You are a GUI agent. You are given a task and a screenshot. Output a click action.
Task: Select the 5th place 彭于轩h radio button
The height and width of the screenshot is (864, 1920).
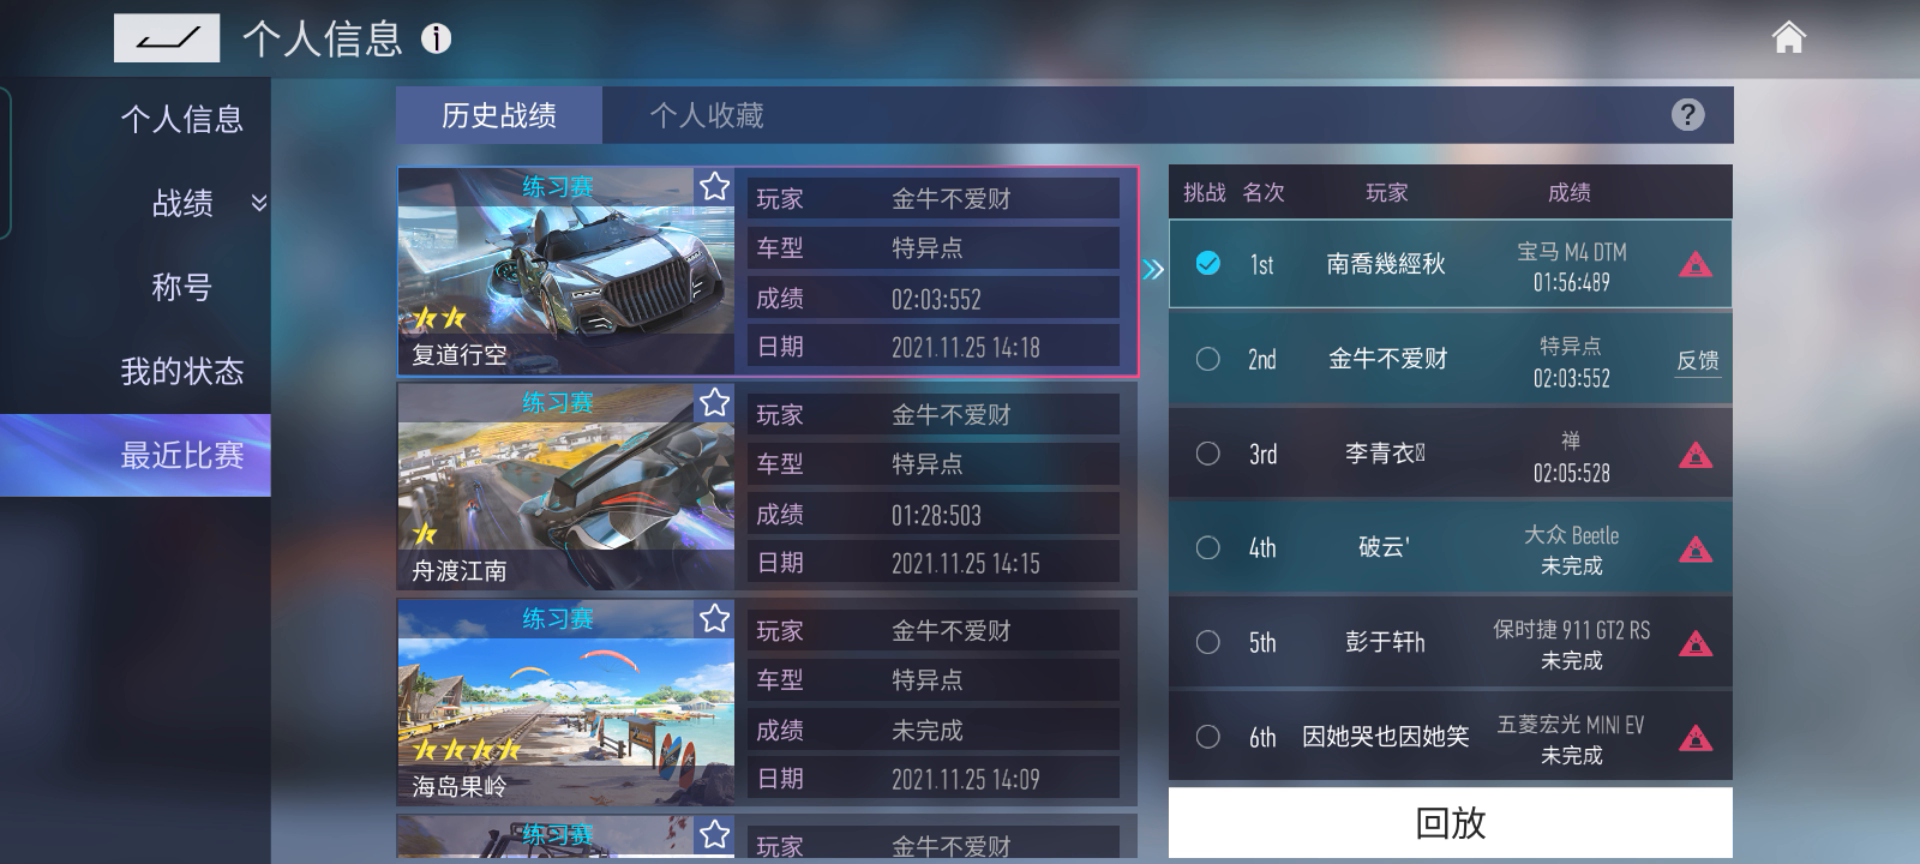(x=1208, y=642)
